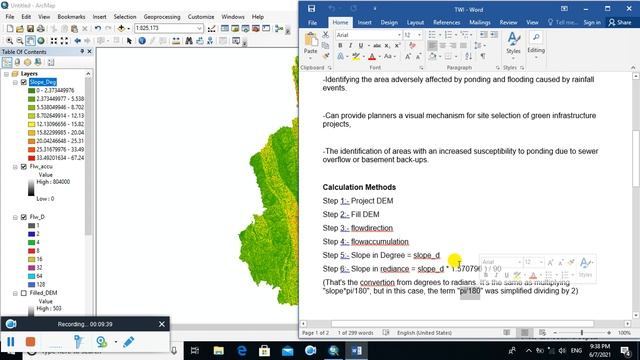Select the ArcMap Zoom Out tool

pyautogui.click(x=20, y=41)
